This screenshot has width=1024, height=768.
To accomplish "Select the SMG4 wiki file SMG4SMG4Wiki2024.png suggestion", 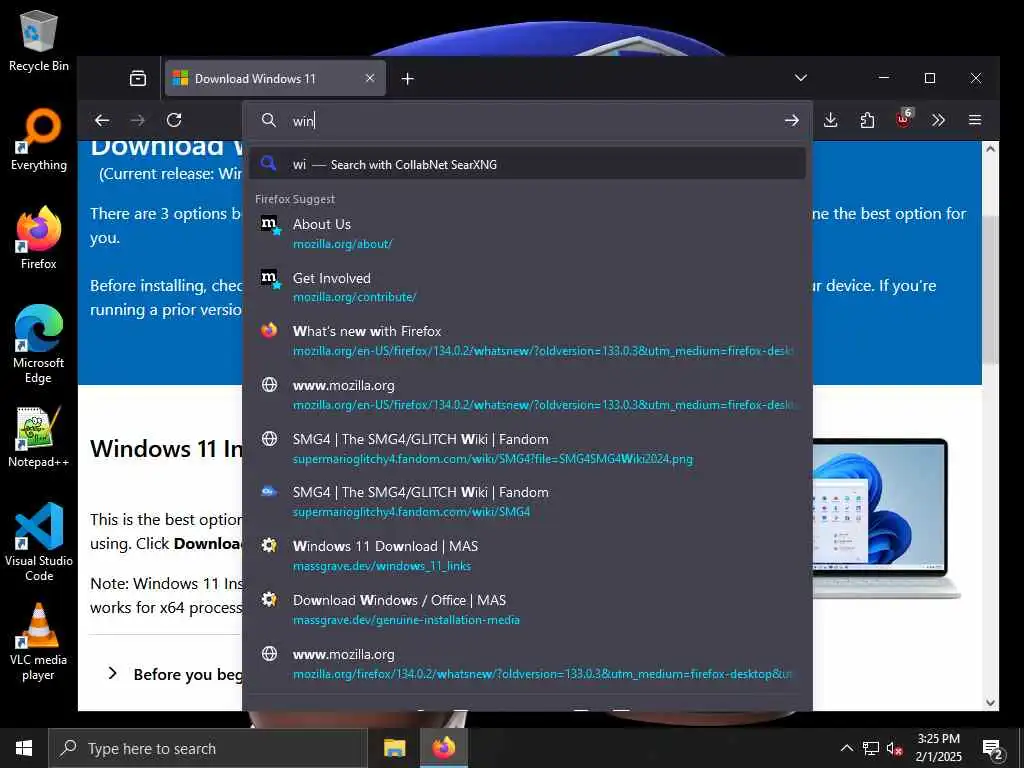I will [527, 449].
